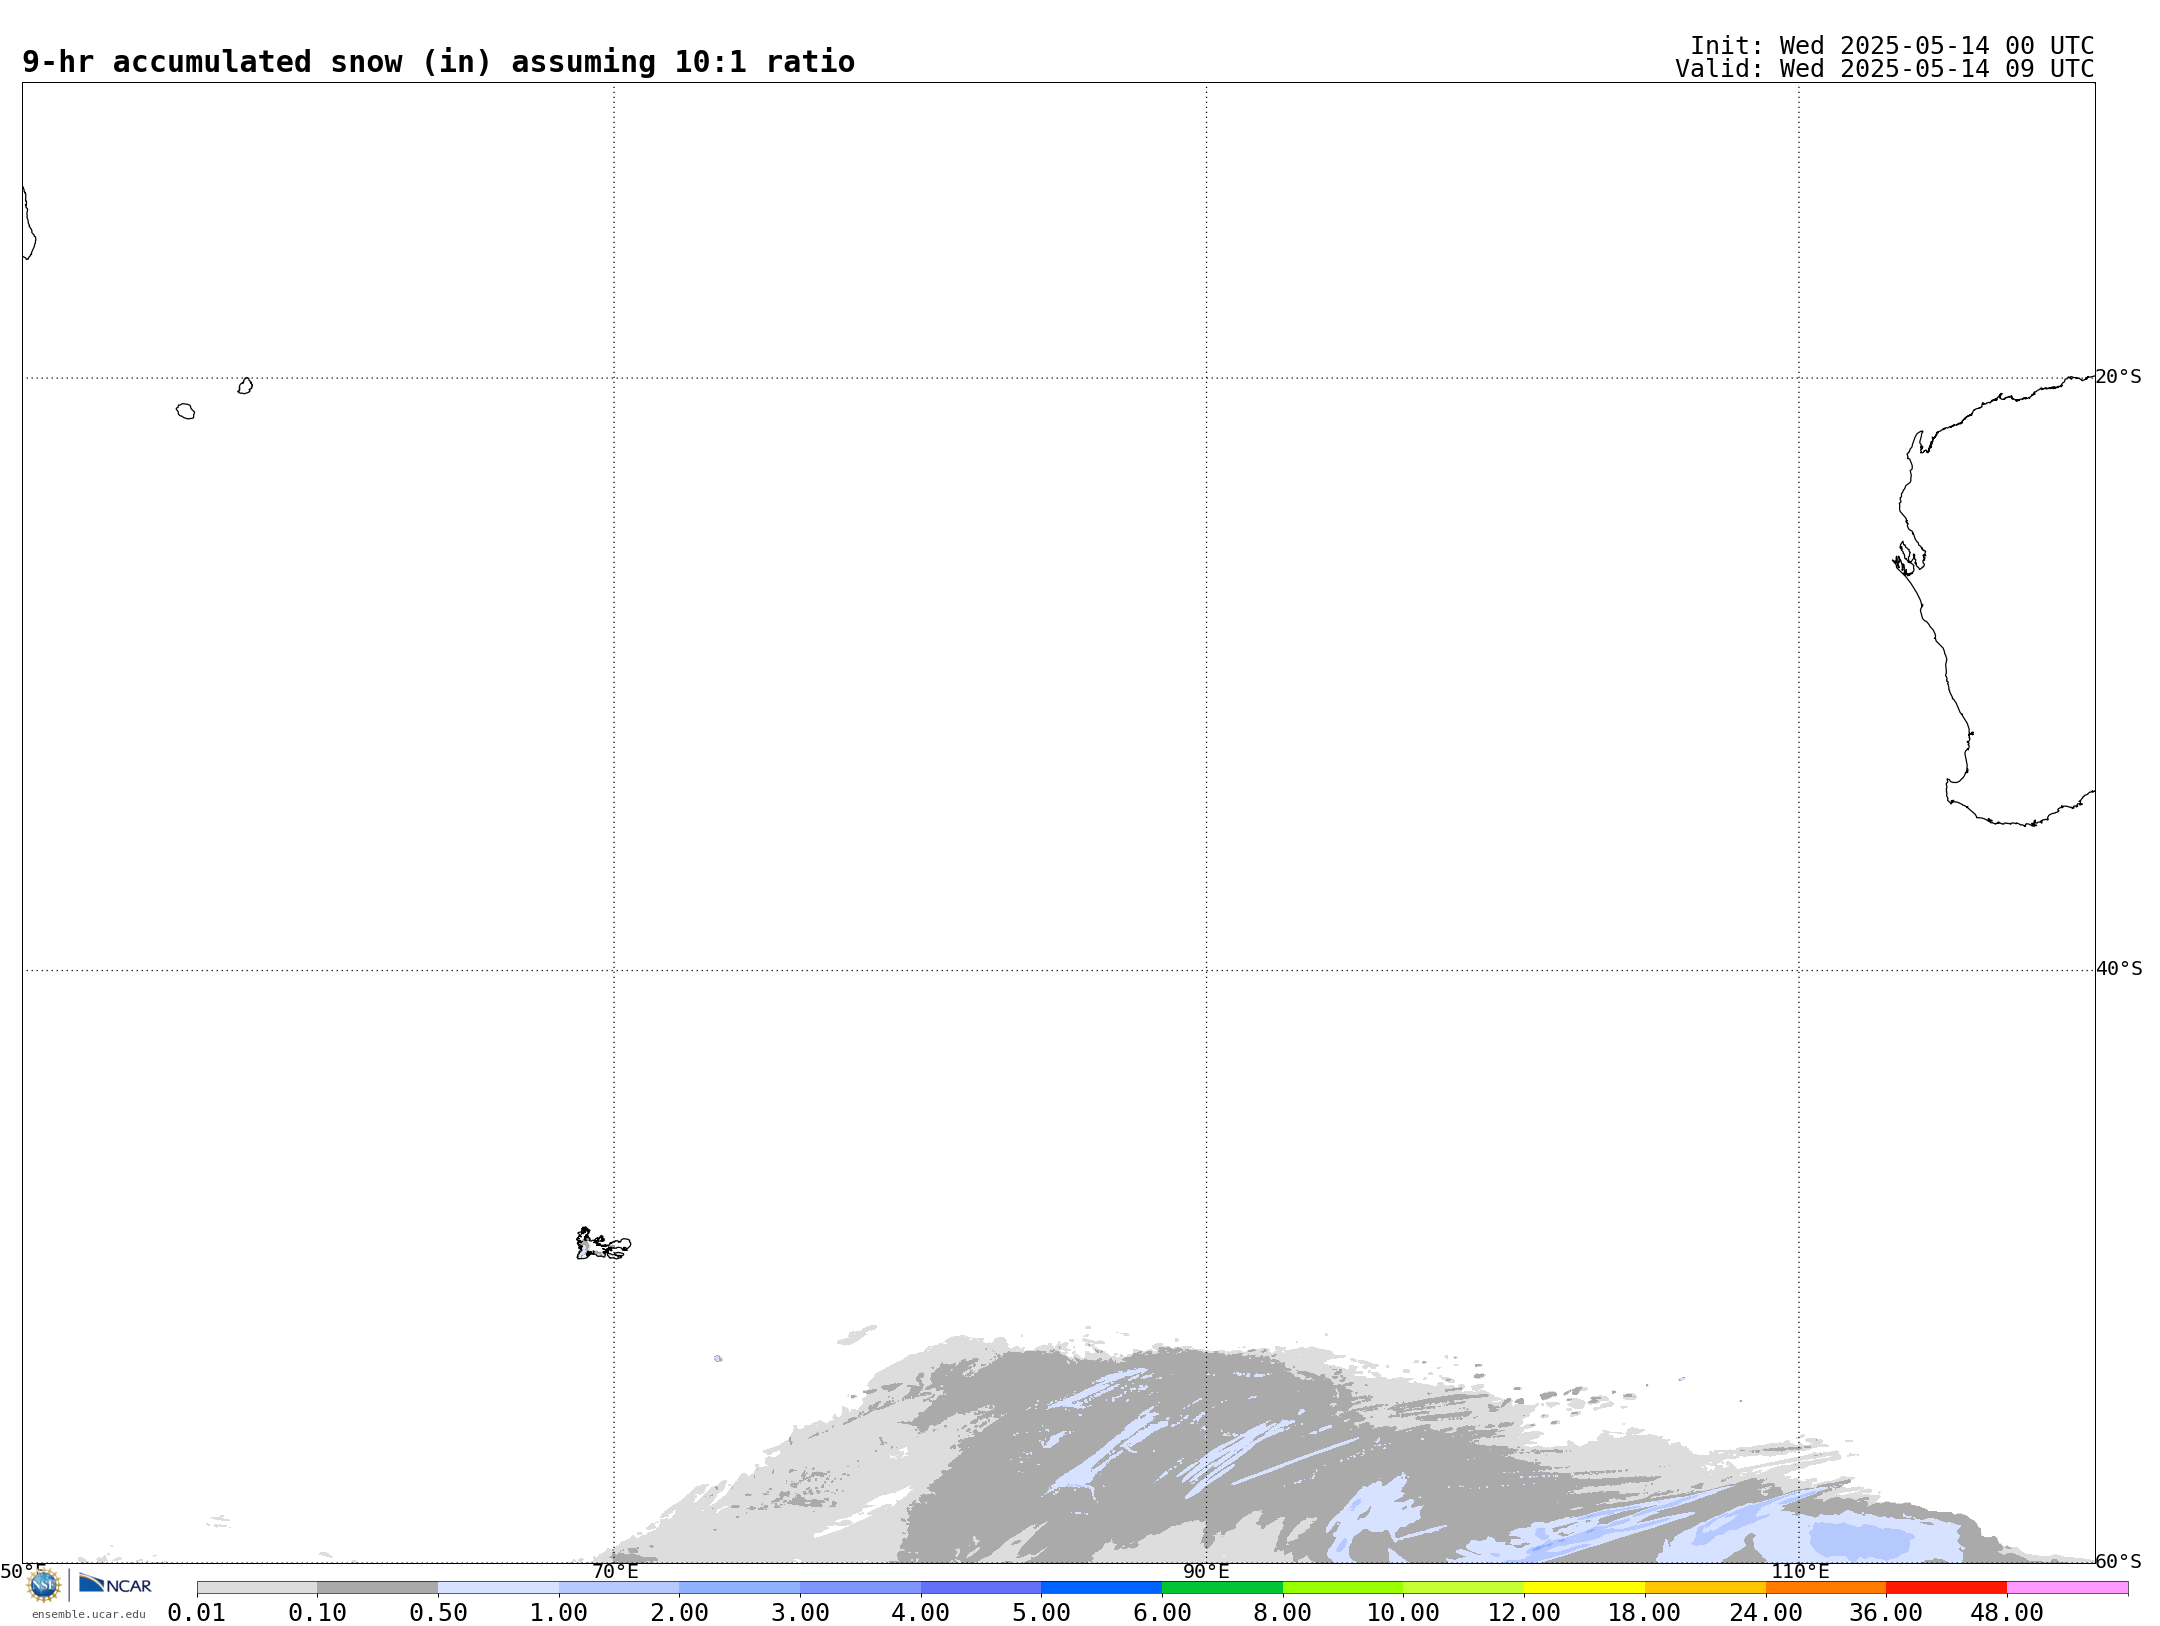Viewport: 2160px width, 1626px height.
Task: Choose the 4.00–5.00 violet-blue legend swatch
Action: click(981, 1588)
